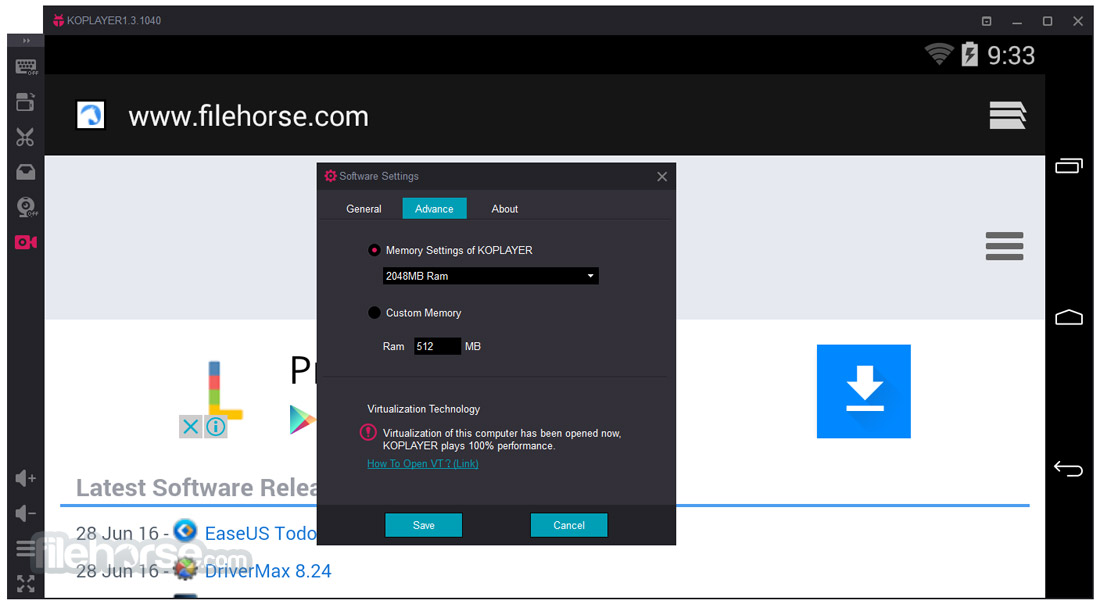This screenshot has height=604, width=1100.
Task: Decrease volume with speaker minus icon
Action: click(x=25, y=514)
